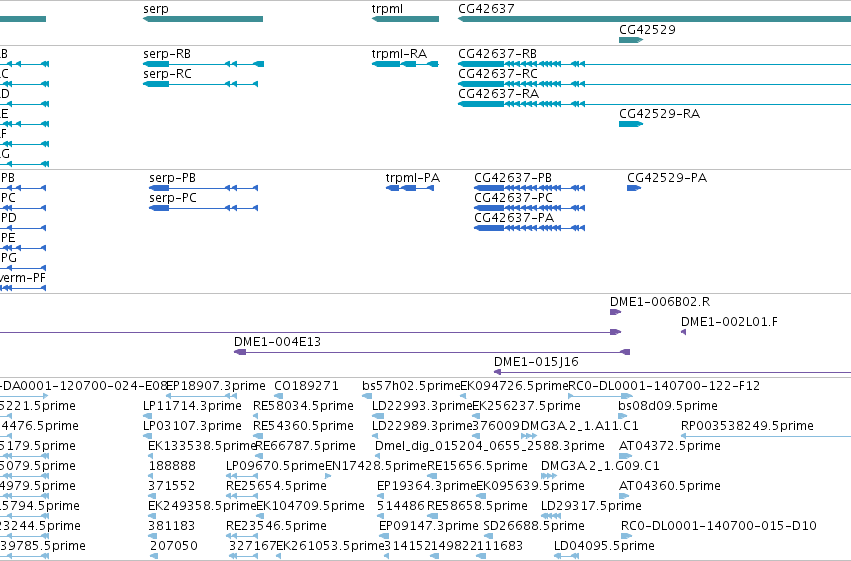Click the DME1-004E13 feature label

pos(277,342)
